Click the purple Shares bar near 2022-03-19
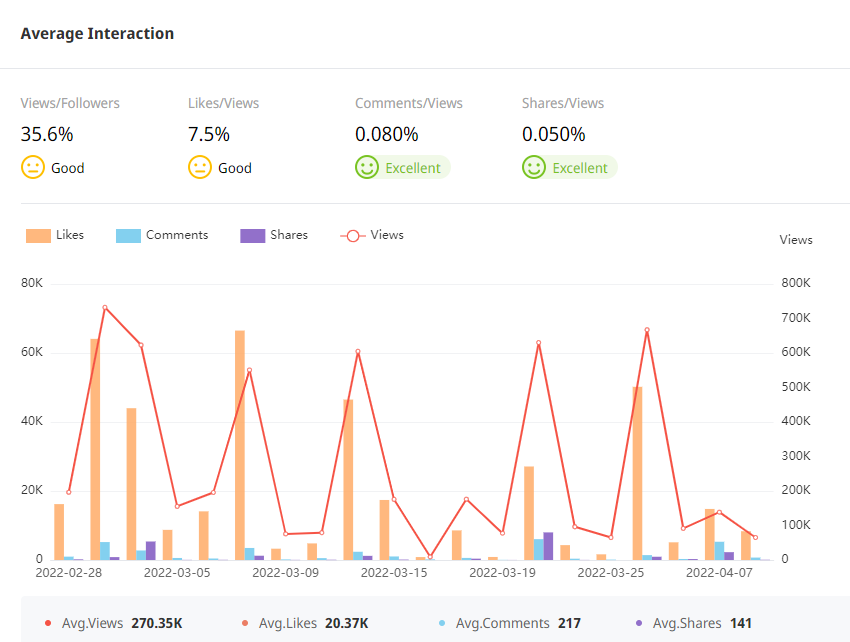850x642 pixels. (x=548, y=546)
